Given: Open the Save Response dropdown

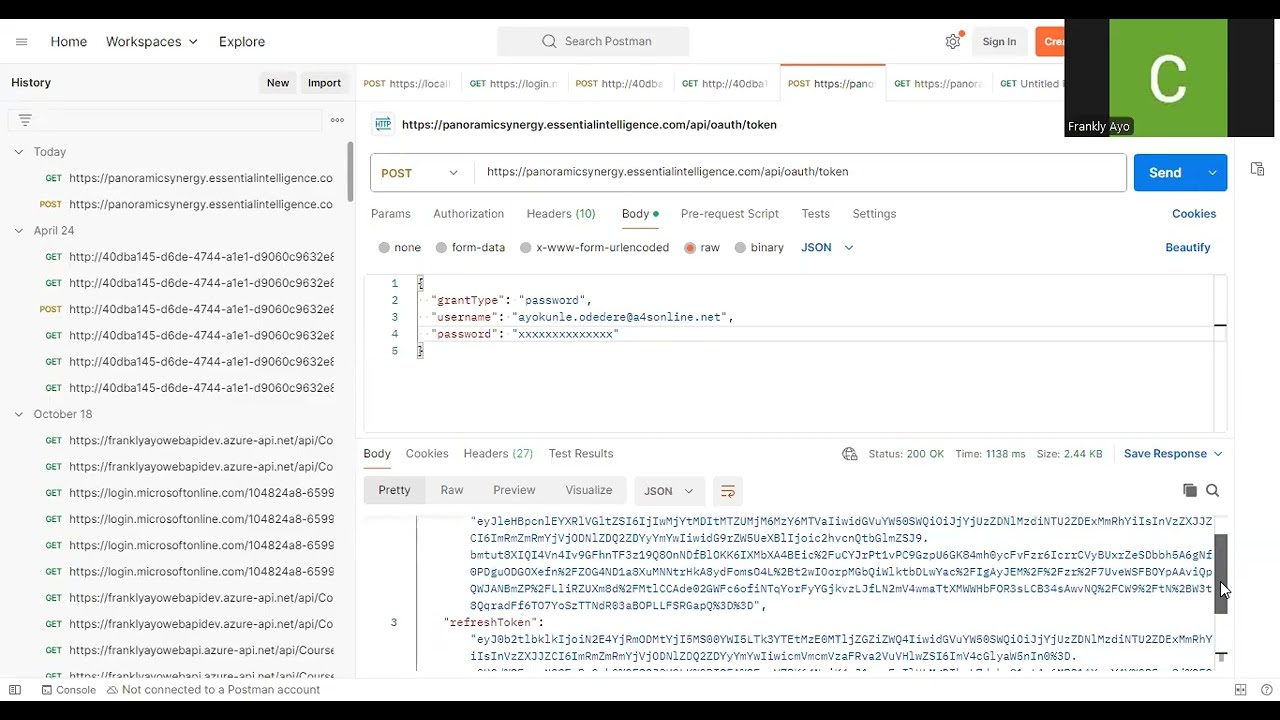Looking at the screenshot, I should (1173, 454).
